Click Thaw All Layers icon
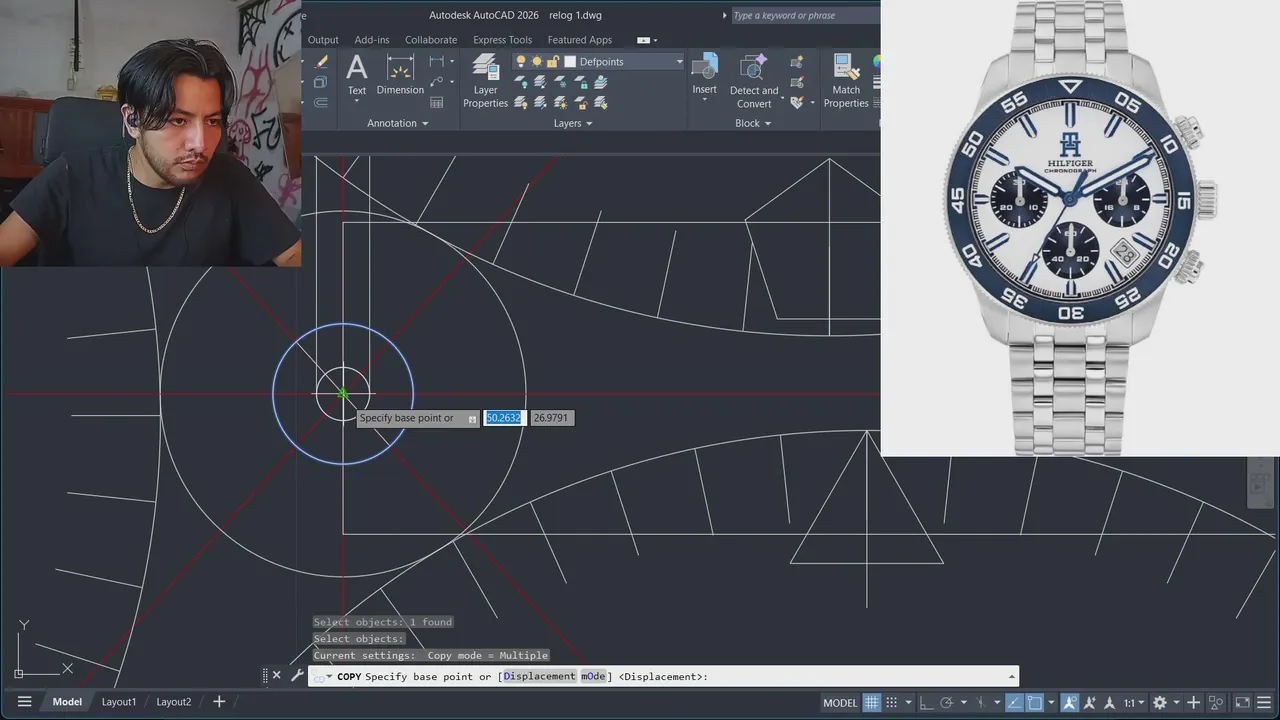1280x720 pixels. pyautogui.click(x=561, y=103)
